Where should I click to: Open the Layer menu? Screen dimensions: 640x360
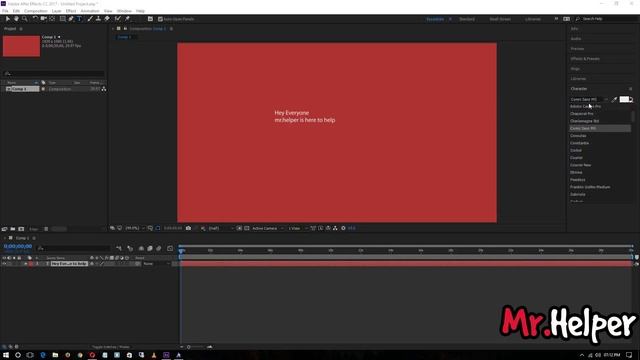tap(57, 11)
